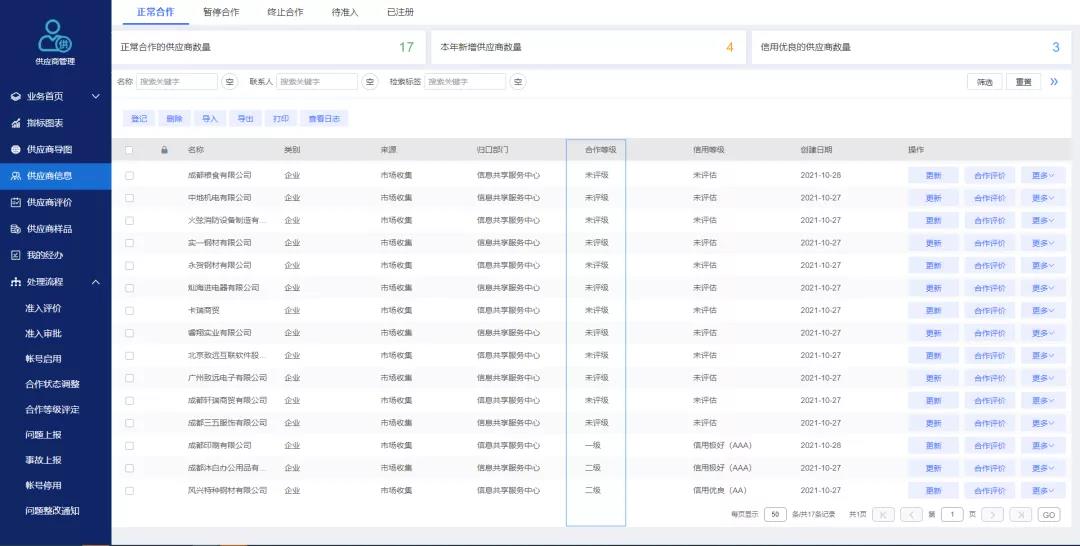Switch to the 暂停合作 tab
Screen dimensions: 1080x546
click(x=221, y=12)
